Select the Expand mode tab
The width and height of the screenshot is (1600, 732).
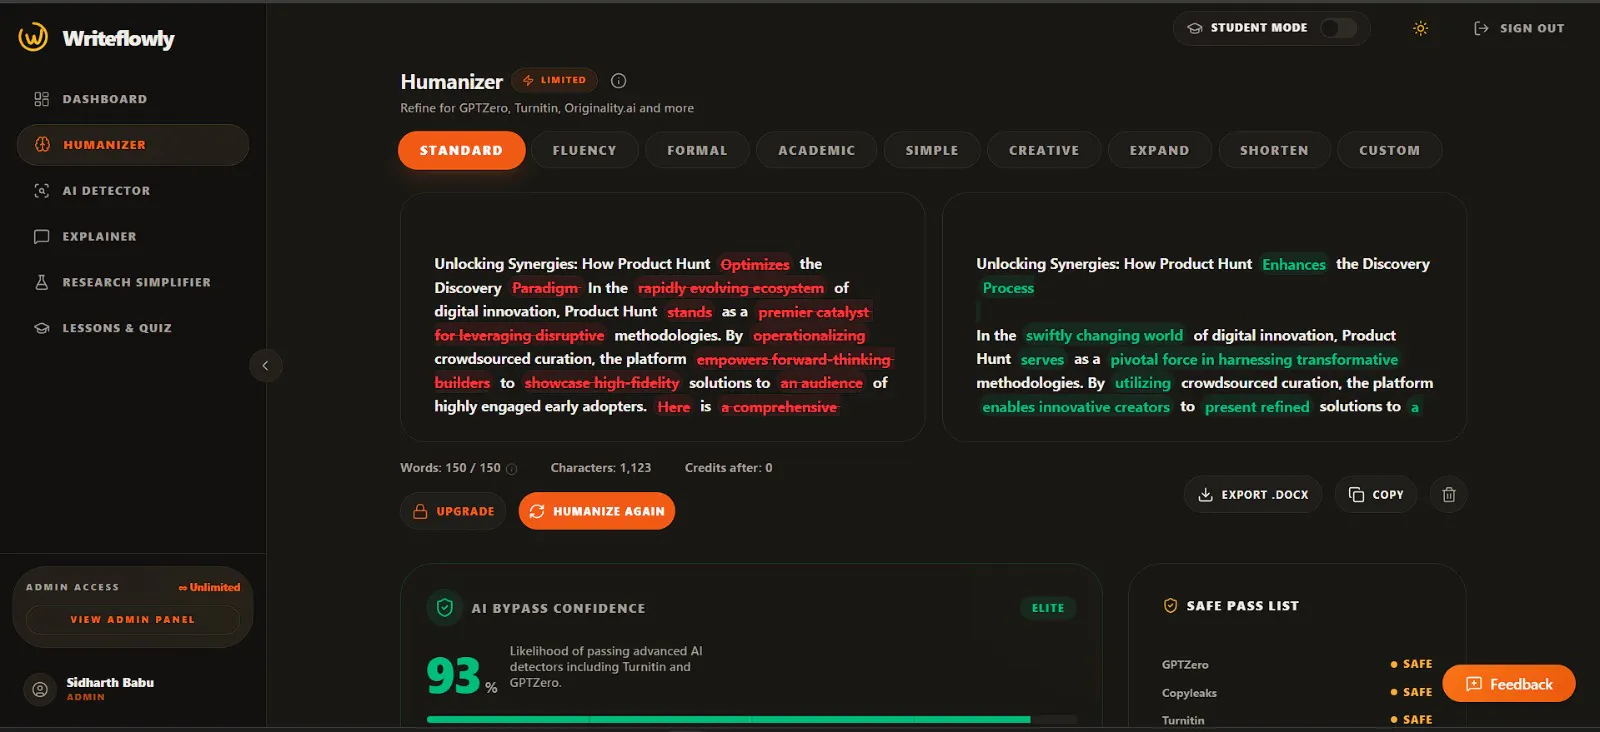tap(1160, 150)
